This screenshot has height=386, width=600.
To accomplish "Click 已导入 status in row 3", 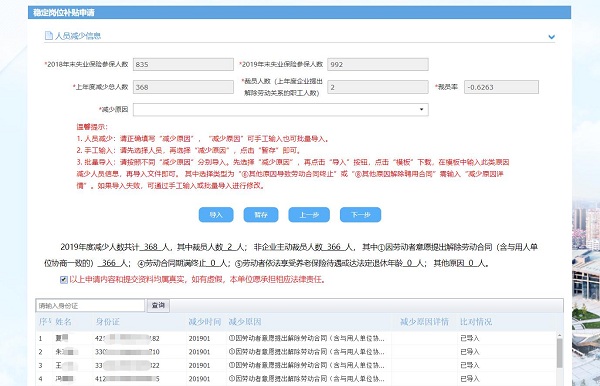I will [470, 365].
